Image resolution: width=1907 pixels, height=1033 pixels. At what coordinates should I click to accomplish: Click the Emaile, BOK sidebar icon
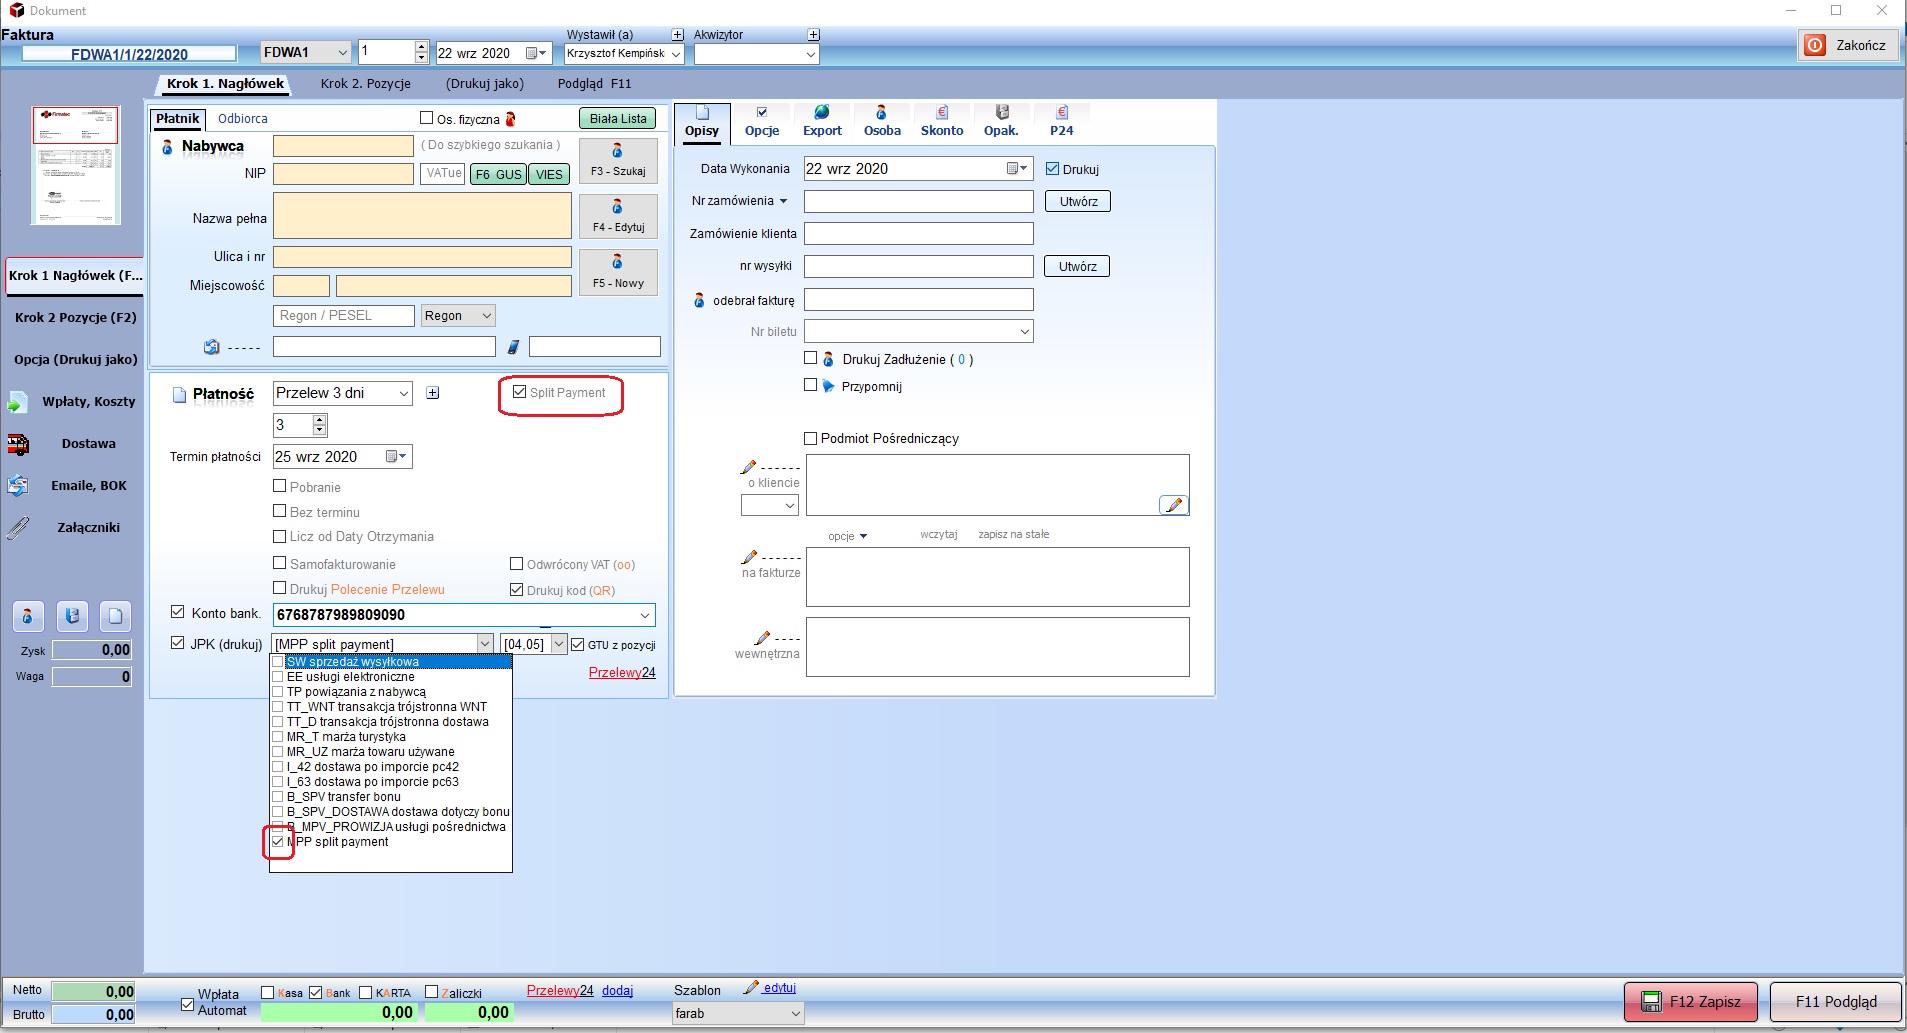(x=18, y=486)
